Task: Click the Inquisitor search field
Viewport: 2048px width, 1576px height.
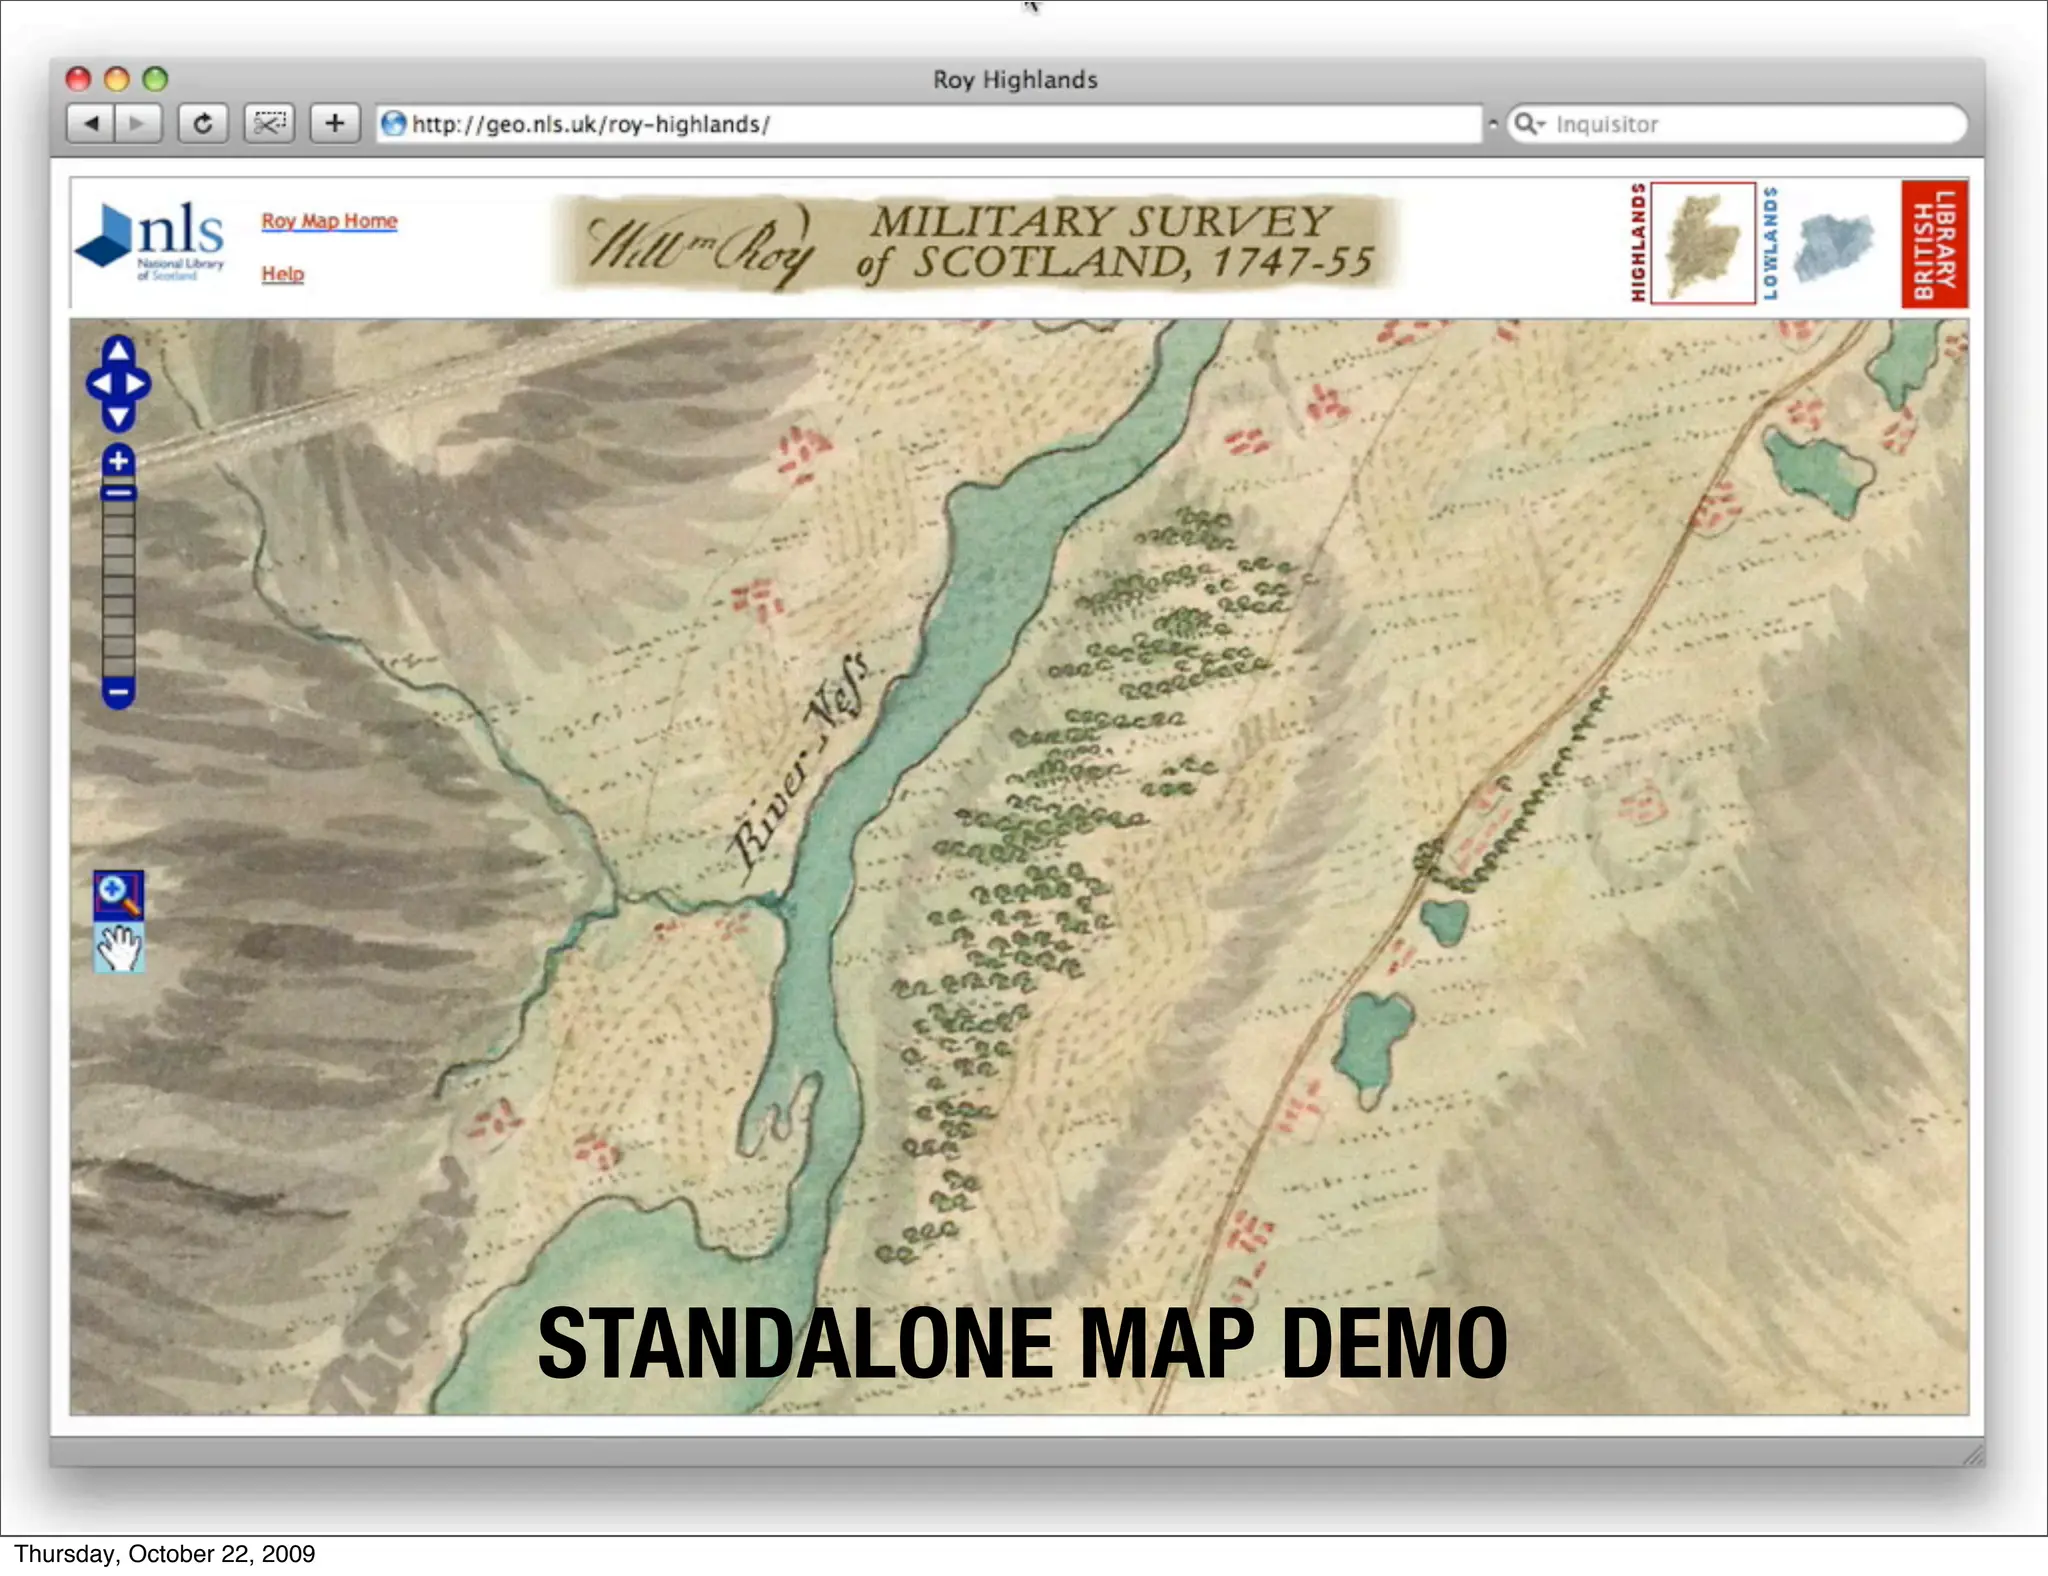Action: 1738,124
